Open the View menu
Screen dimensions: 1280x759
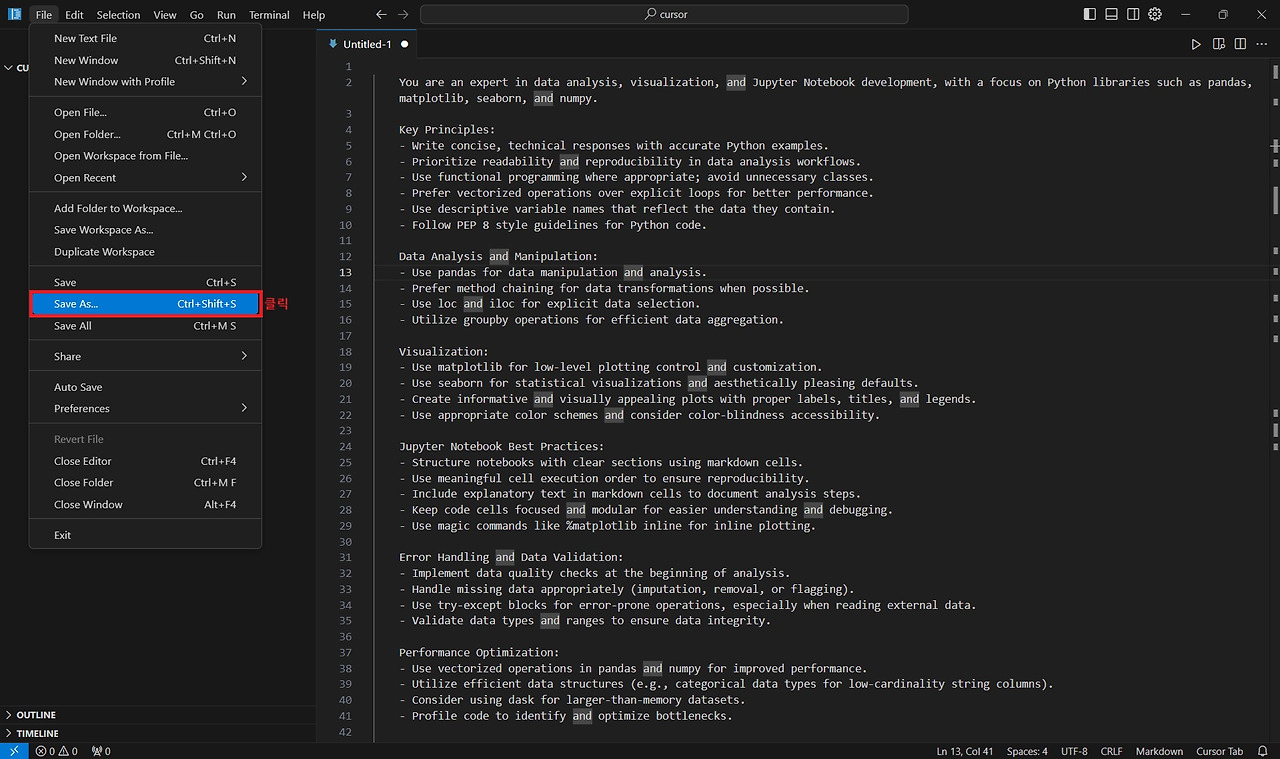[x=165, y=15]
